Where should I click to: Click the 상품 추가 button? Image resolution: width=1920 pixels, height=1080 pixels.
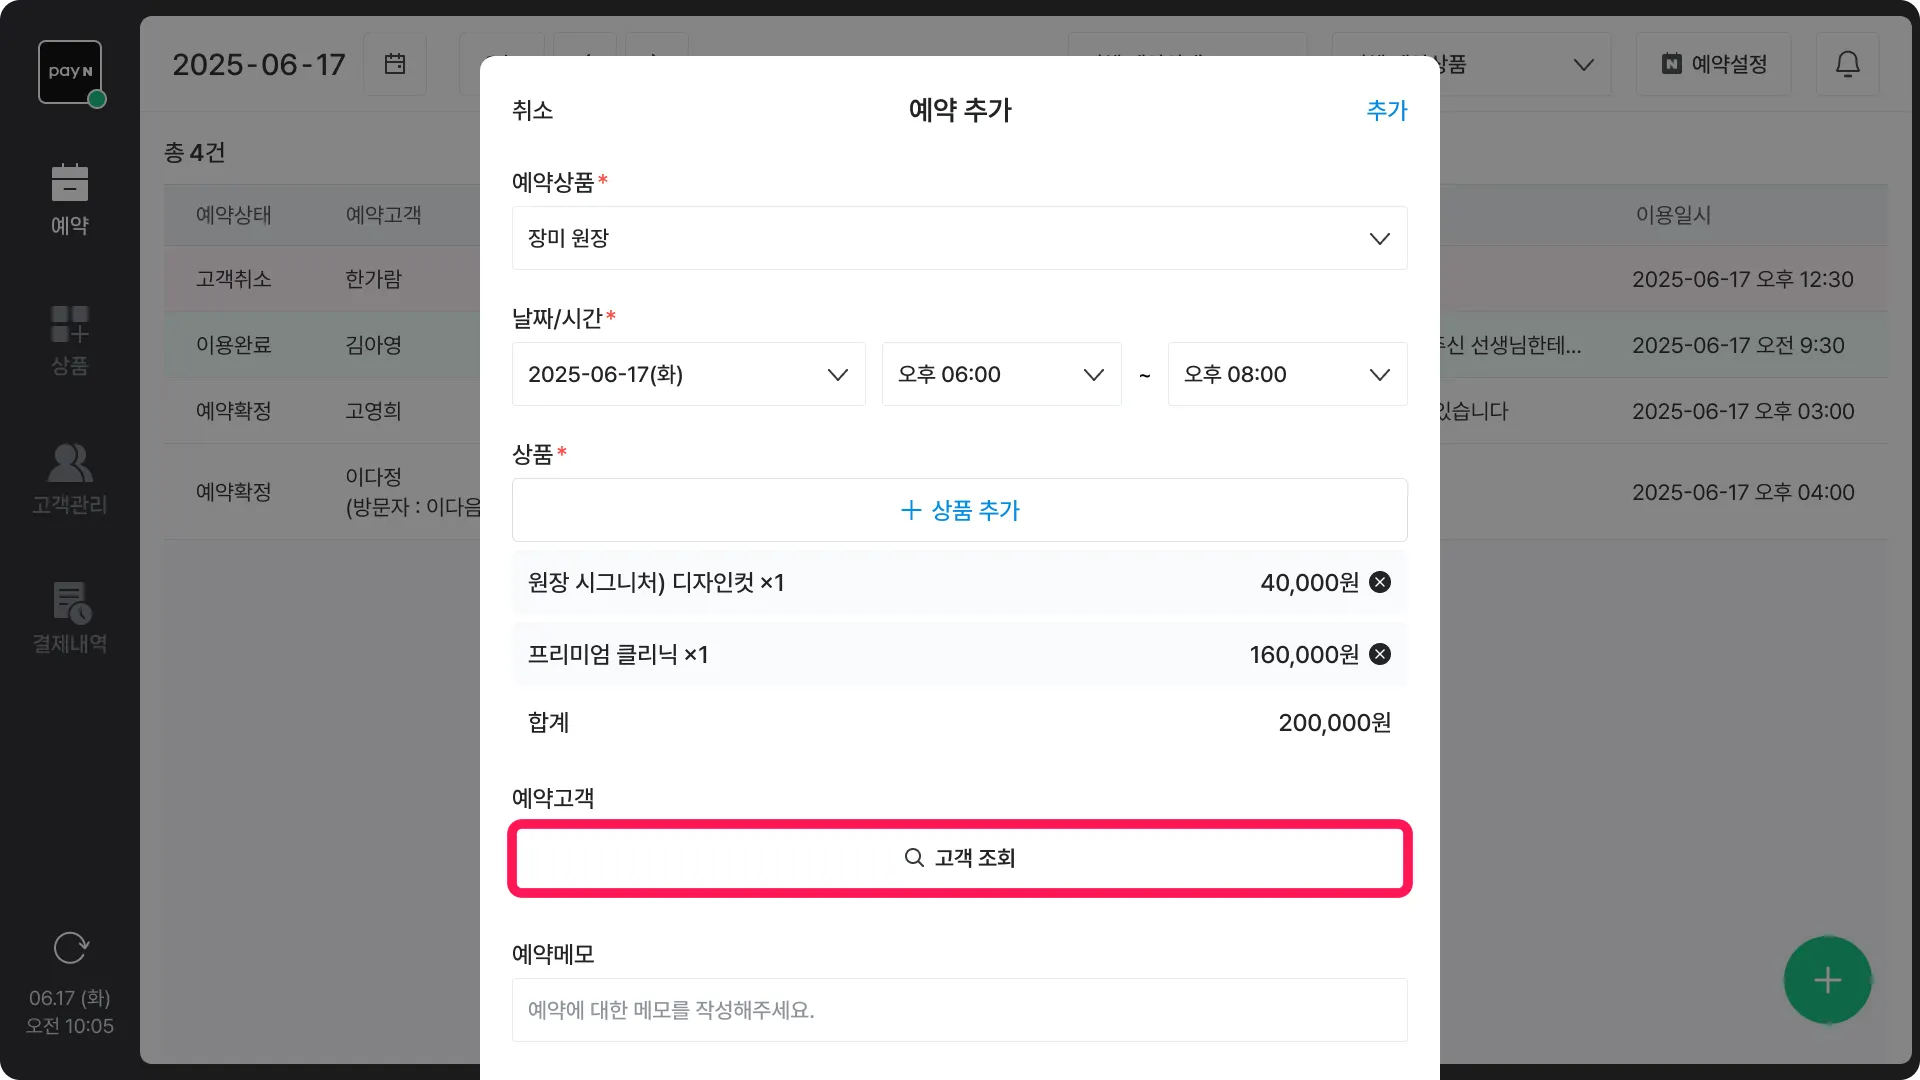point(959,510)
